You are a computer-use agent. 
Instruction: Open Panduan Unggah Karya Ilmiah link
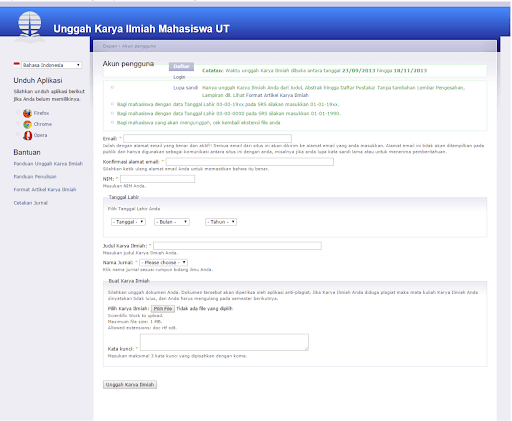click(x=48, y=164)
